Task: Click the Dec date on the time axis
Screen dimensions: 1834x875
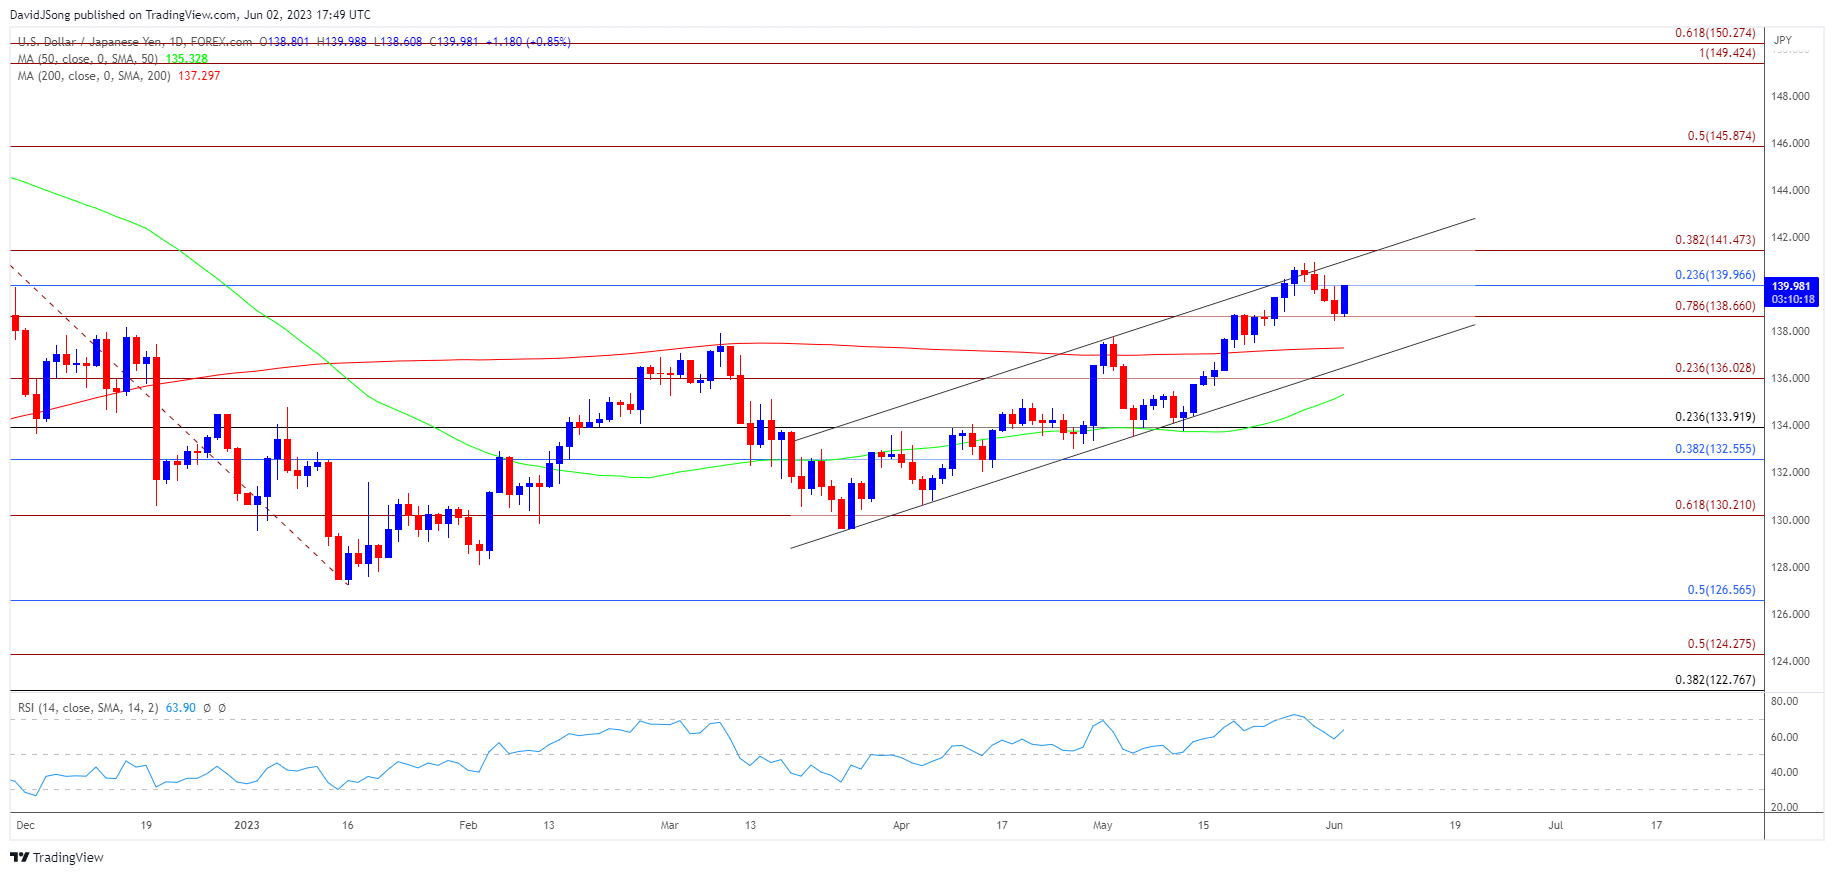Action: coord(26,825)
